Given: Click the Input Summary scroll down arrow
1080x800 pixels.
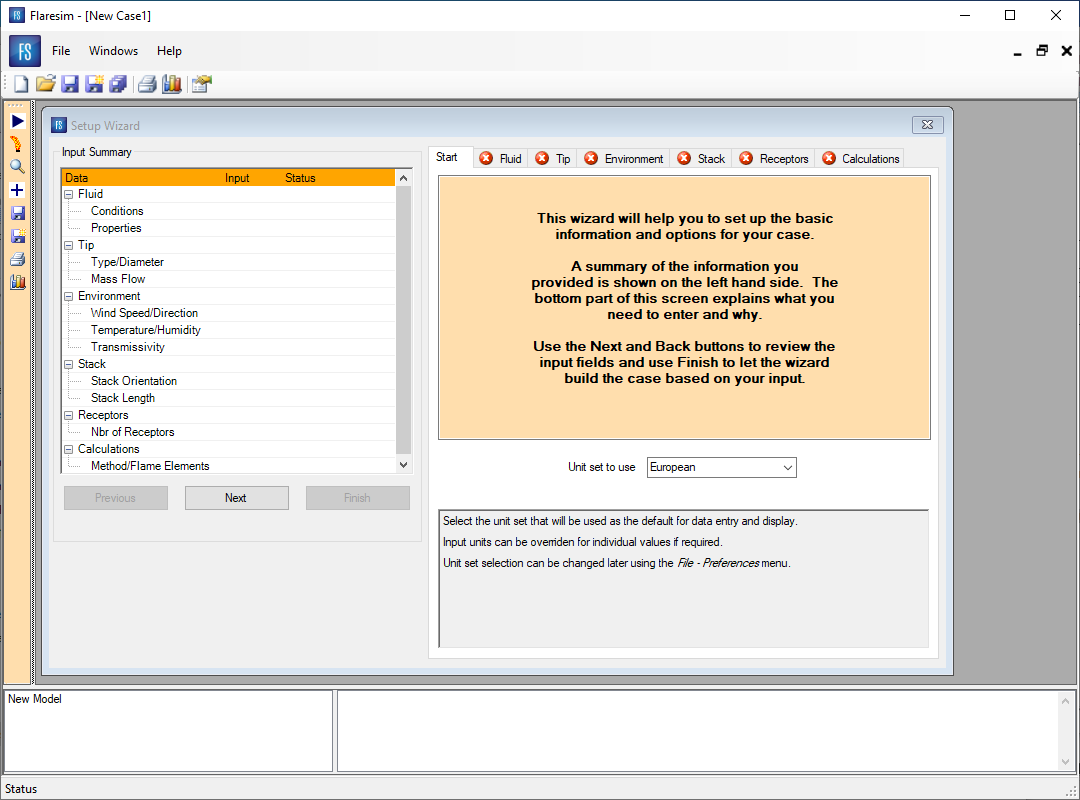Looking at the screenshot, I should [404, 465].
